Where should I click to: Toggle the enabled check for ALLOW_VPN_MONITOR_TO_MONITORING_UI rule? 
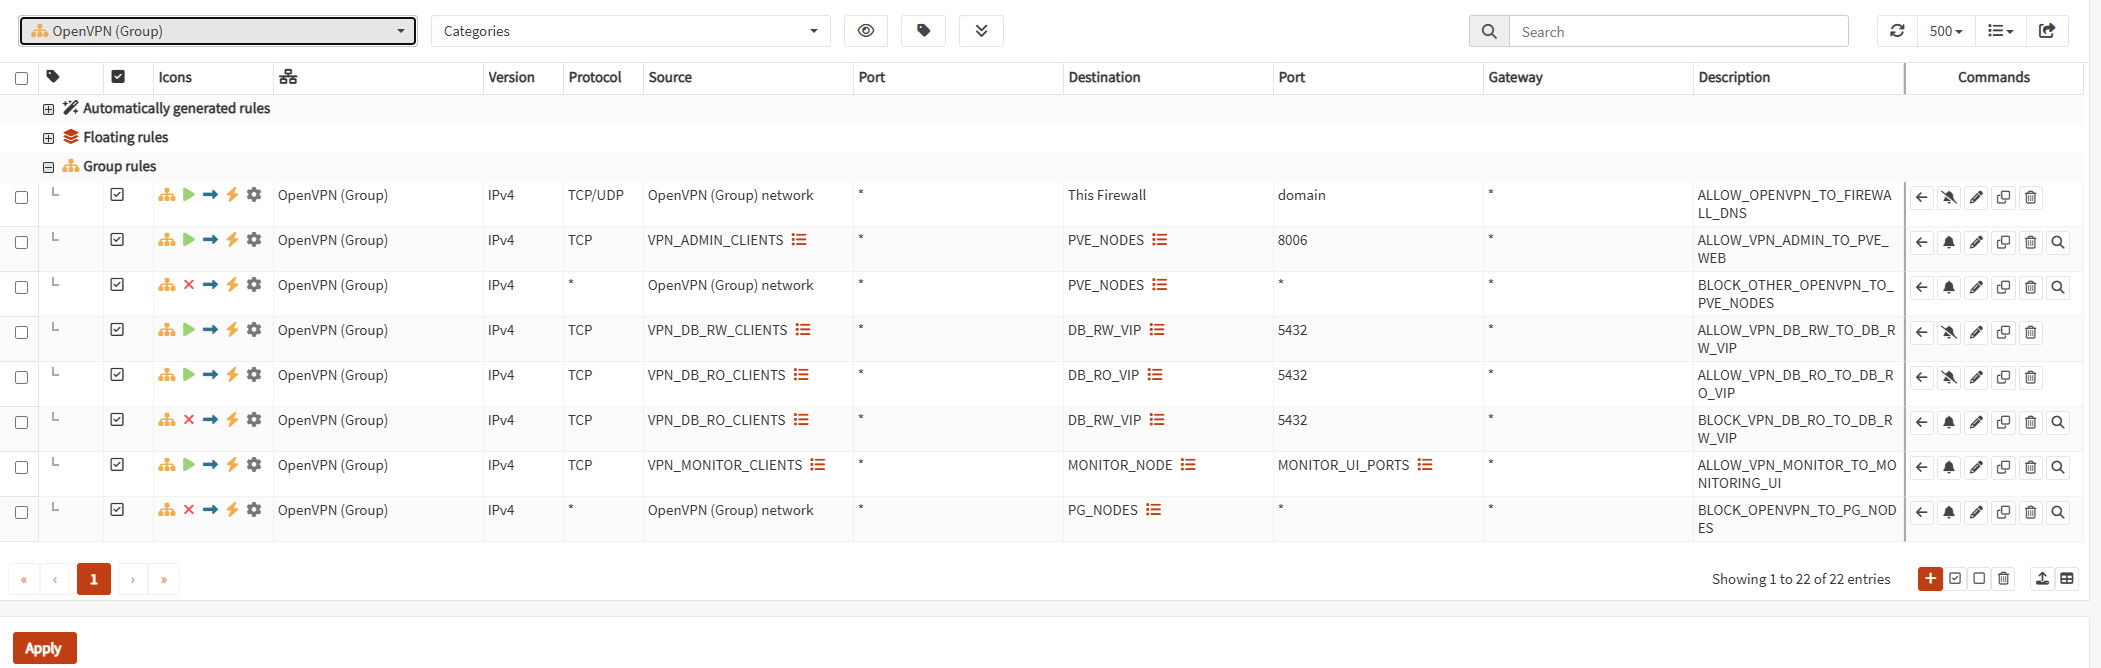point(117,465)
